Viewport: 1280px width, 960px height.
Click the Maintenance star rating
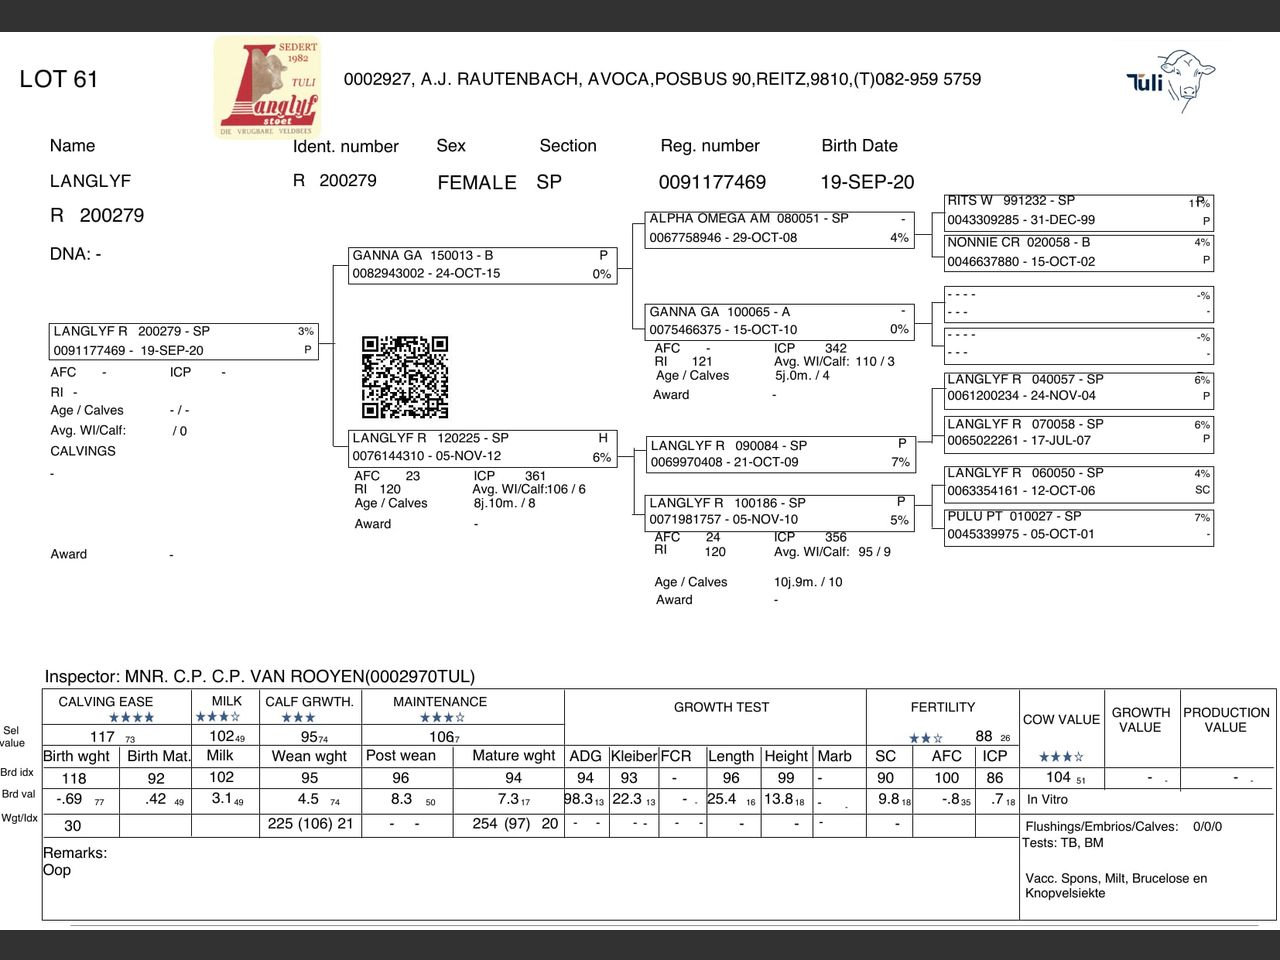coord(442,717)
